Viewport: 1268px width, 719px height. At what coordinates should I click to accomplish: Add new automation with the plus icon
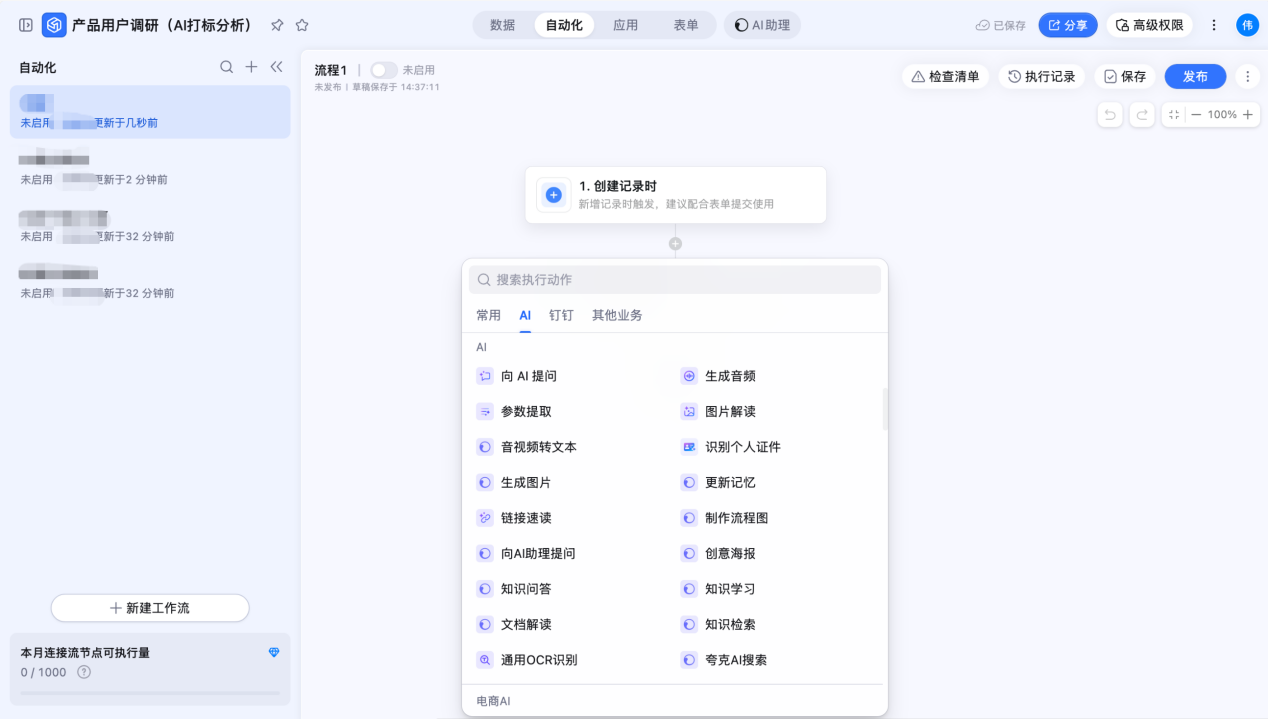(252, 67)
